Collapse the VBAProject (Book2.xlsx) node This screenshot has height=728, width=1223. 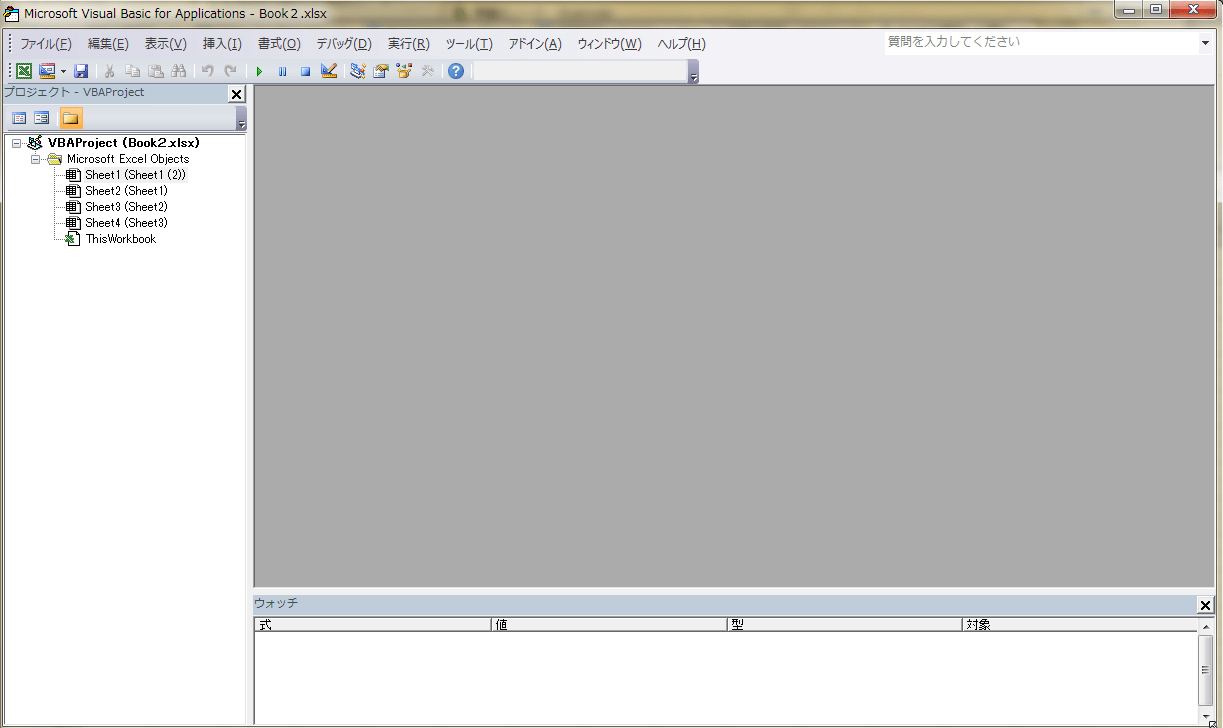tap(17, 143)
